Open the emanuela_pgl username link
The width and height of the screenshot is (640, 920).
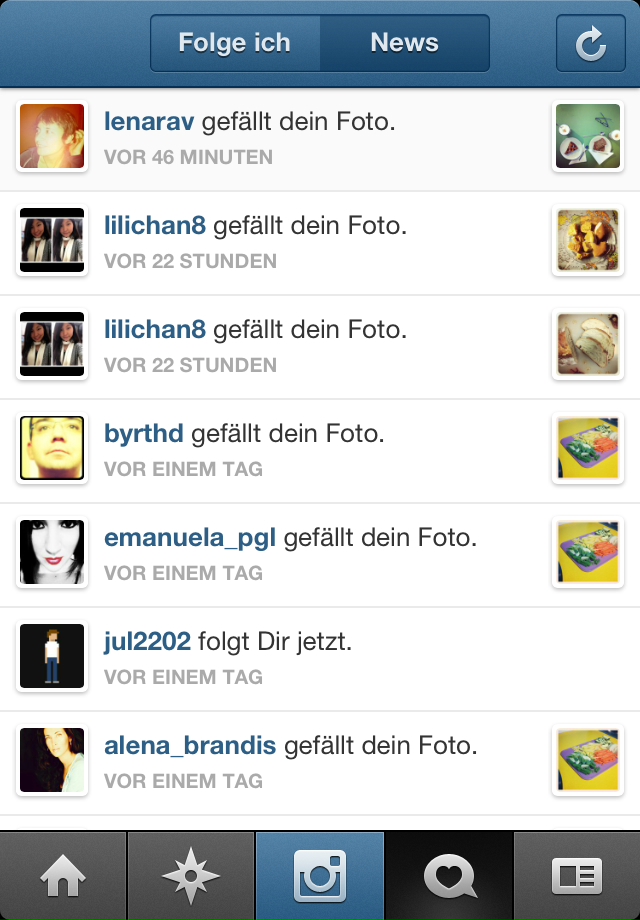(x=190, y=538)
